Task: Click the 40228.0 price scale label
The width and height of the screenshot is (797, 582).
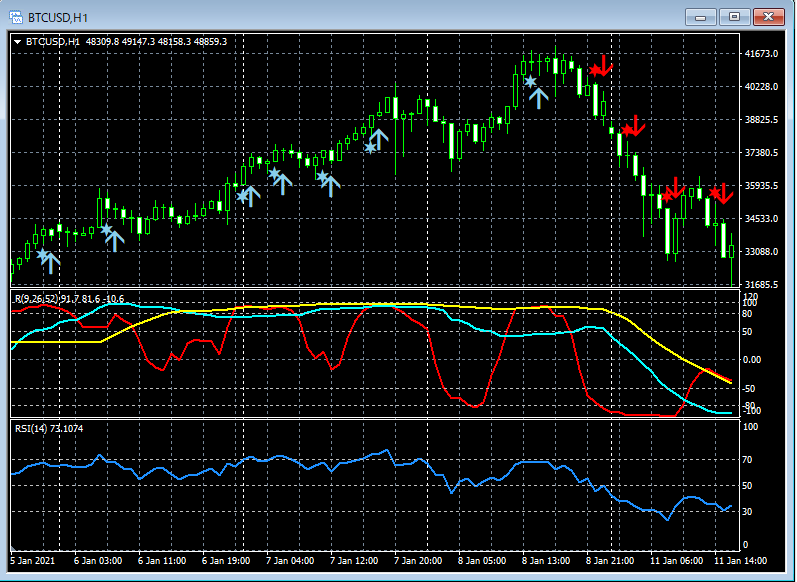Action: pos(761,87)
